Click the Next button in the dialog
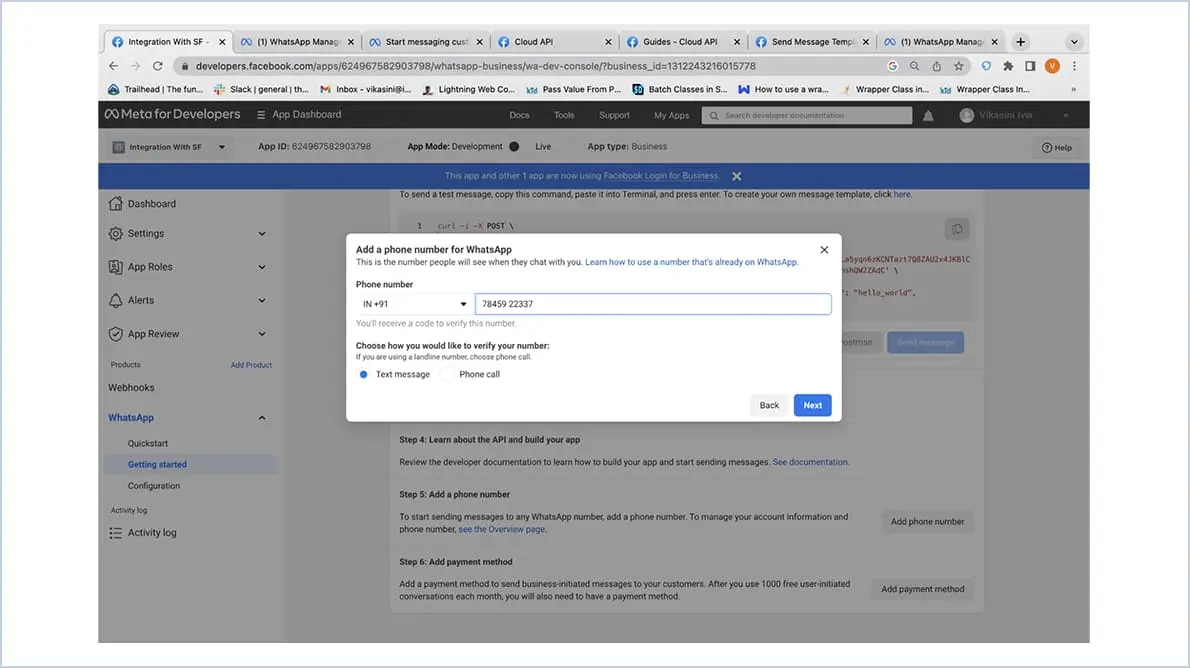 812,405
